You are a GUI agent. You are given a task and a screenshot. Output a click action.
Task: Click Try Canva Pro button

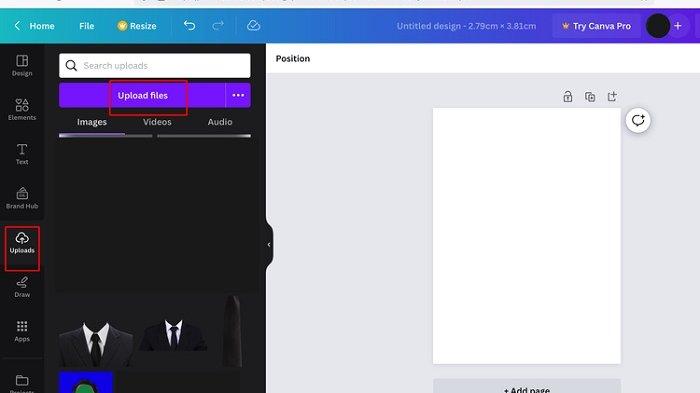pyautogui.click(x=596, y=26)
